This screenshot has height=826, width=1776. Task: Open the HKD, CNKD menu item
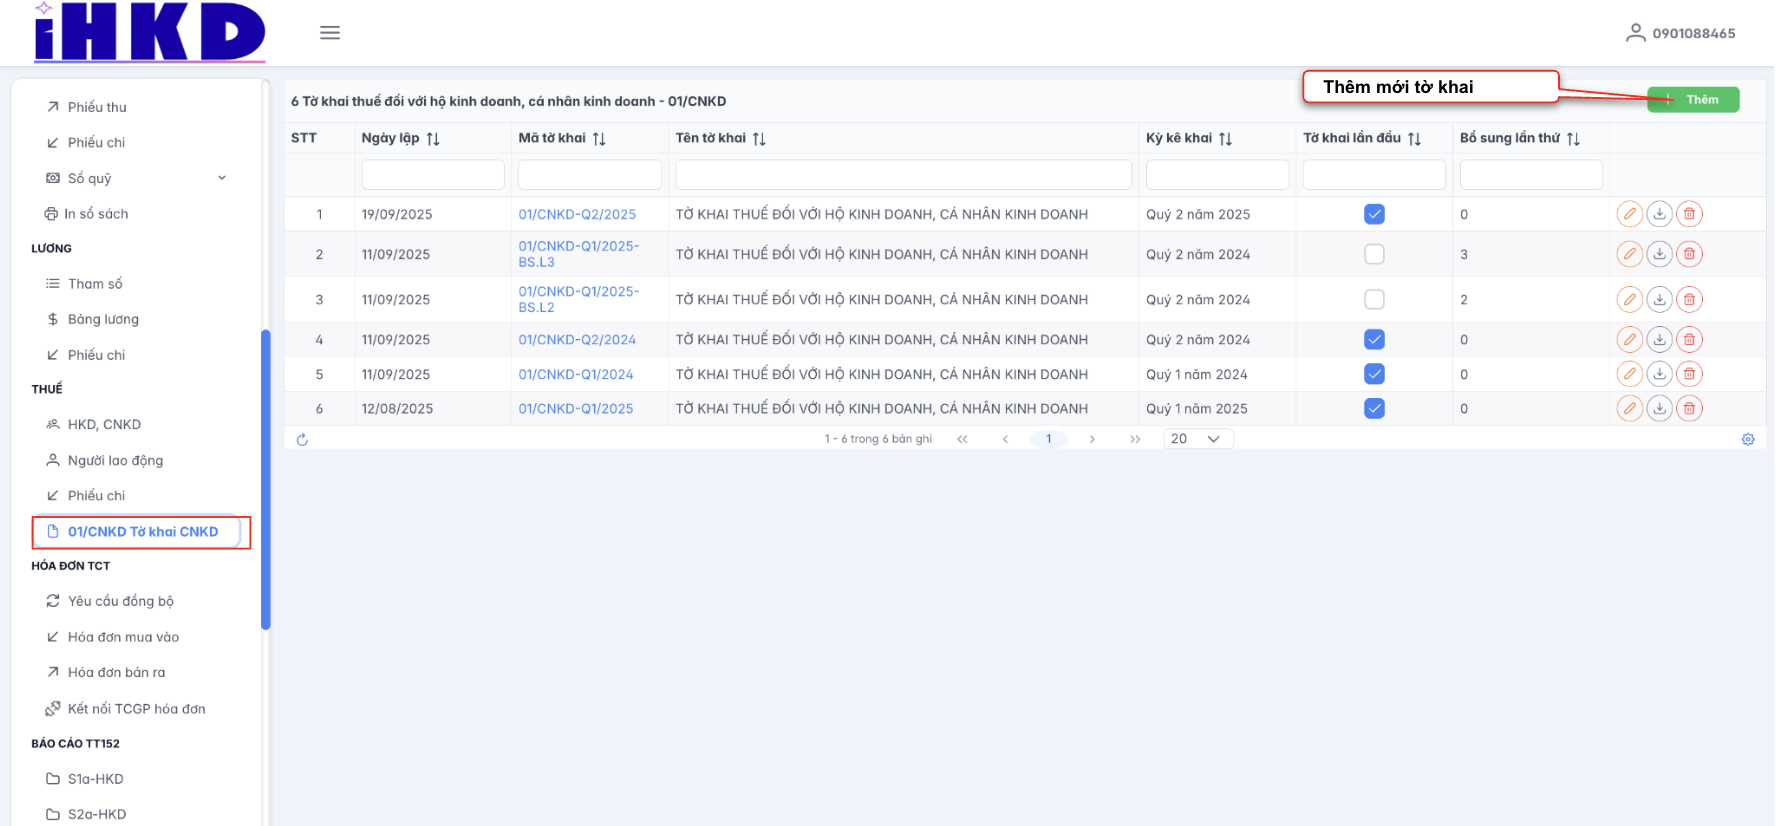pyautogui.click(x=104, y=424)
